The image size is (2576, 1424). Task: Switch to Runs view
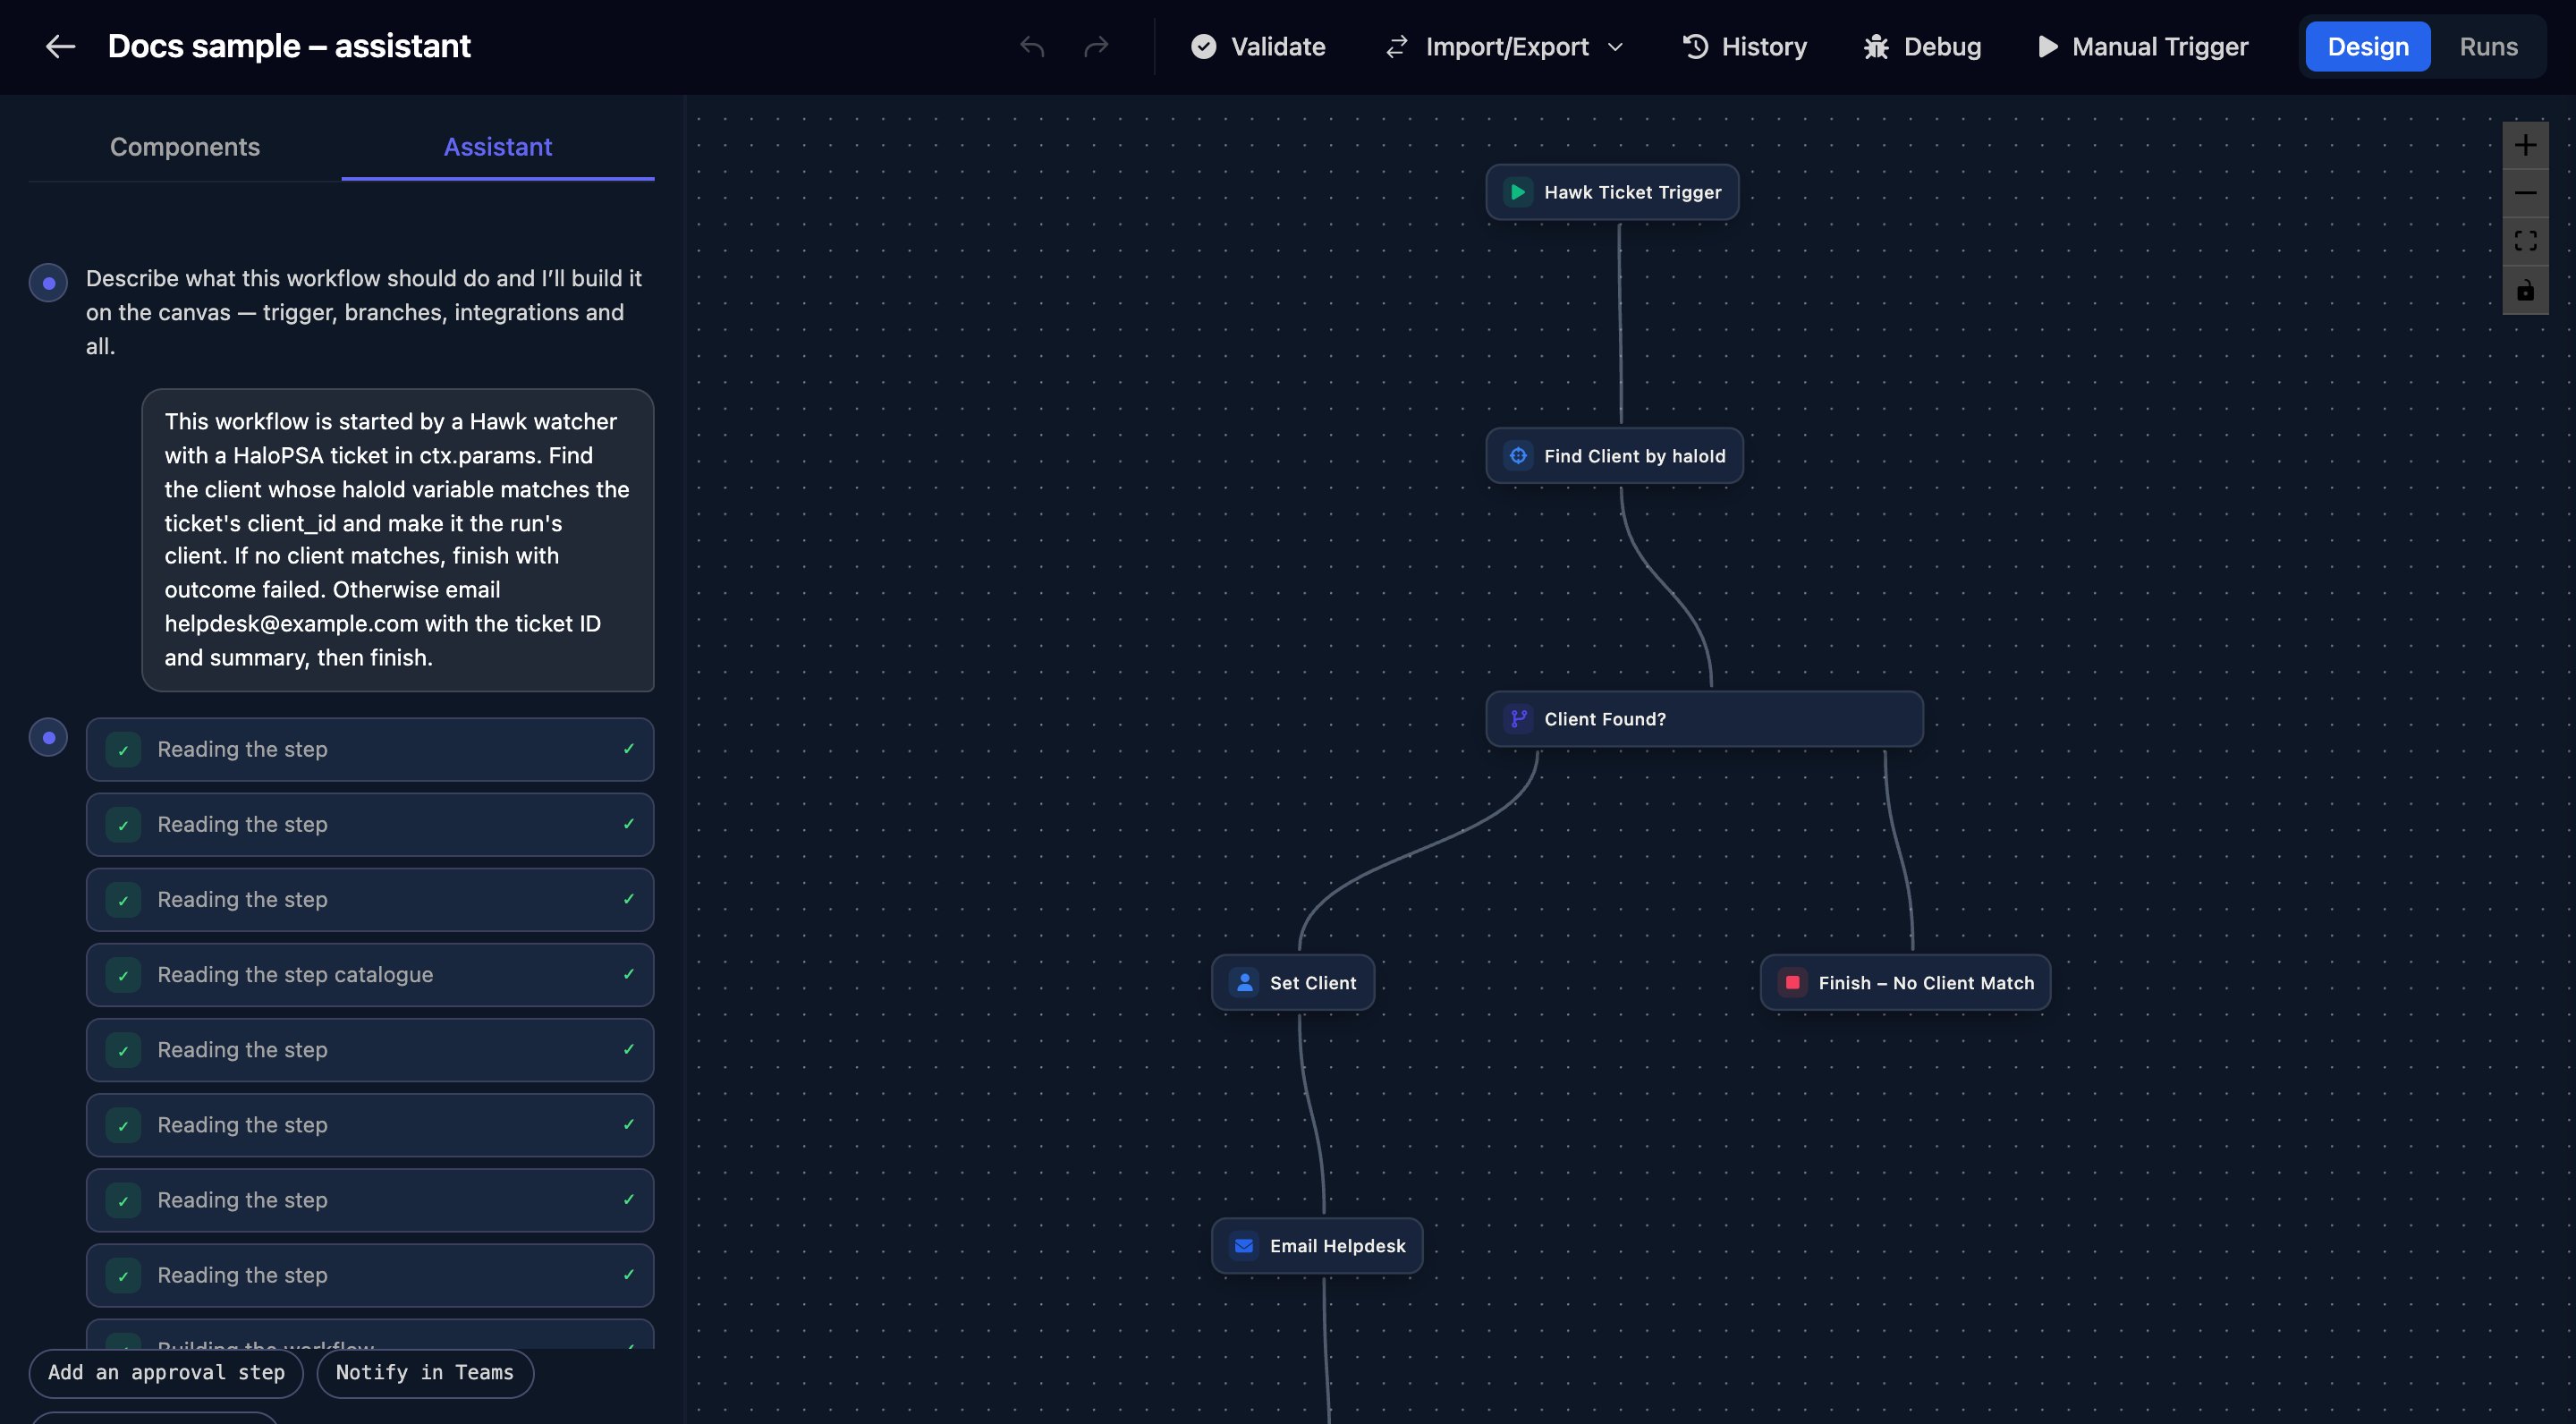[x=2488, y=46]
